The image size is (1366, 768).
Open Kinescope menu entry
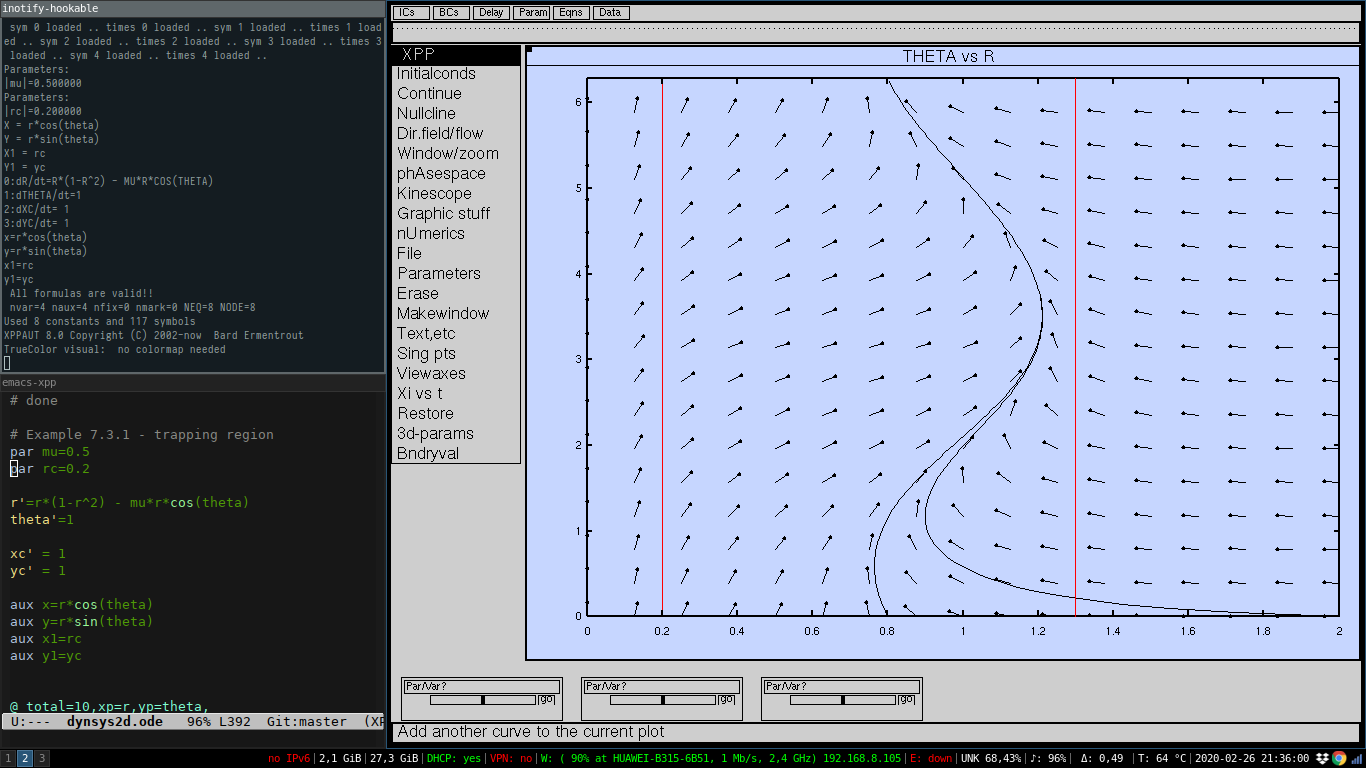456,194
